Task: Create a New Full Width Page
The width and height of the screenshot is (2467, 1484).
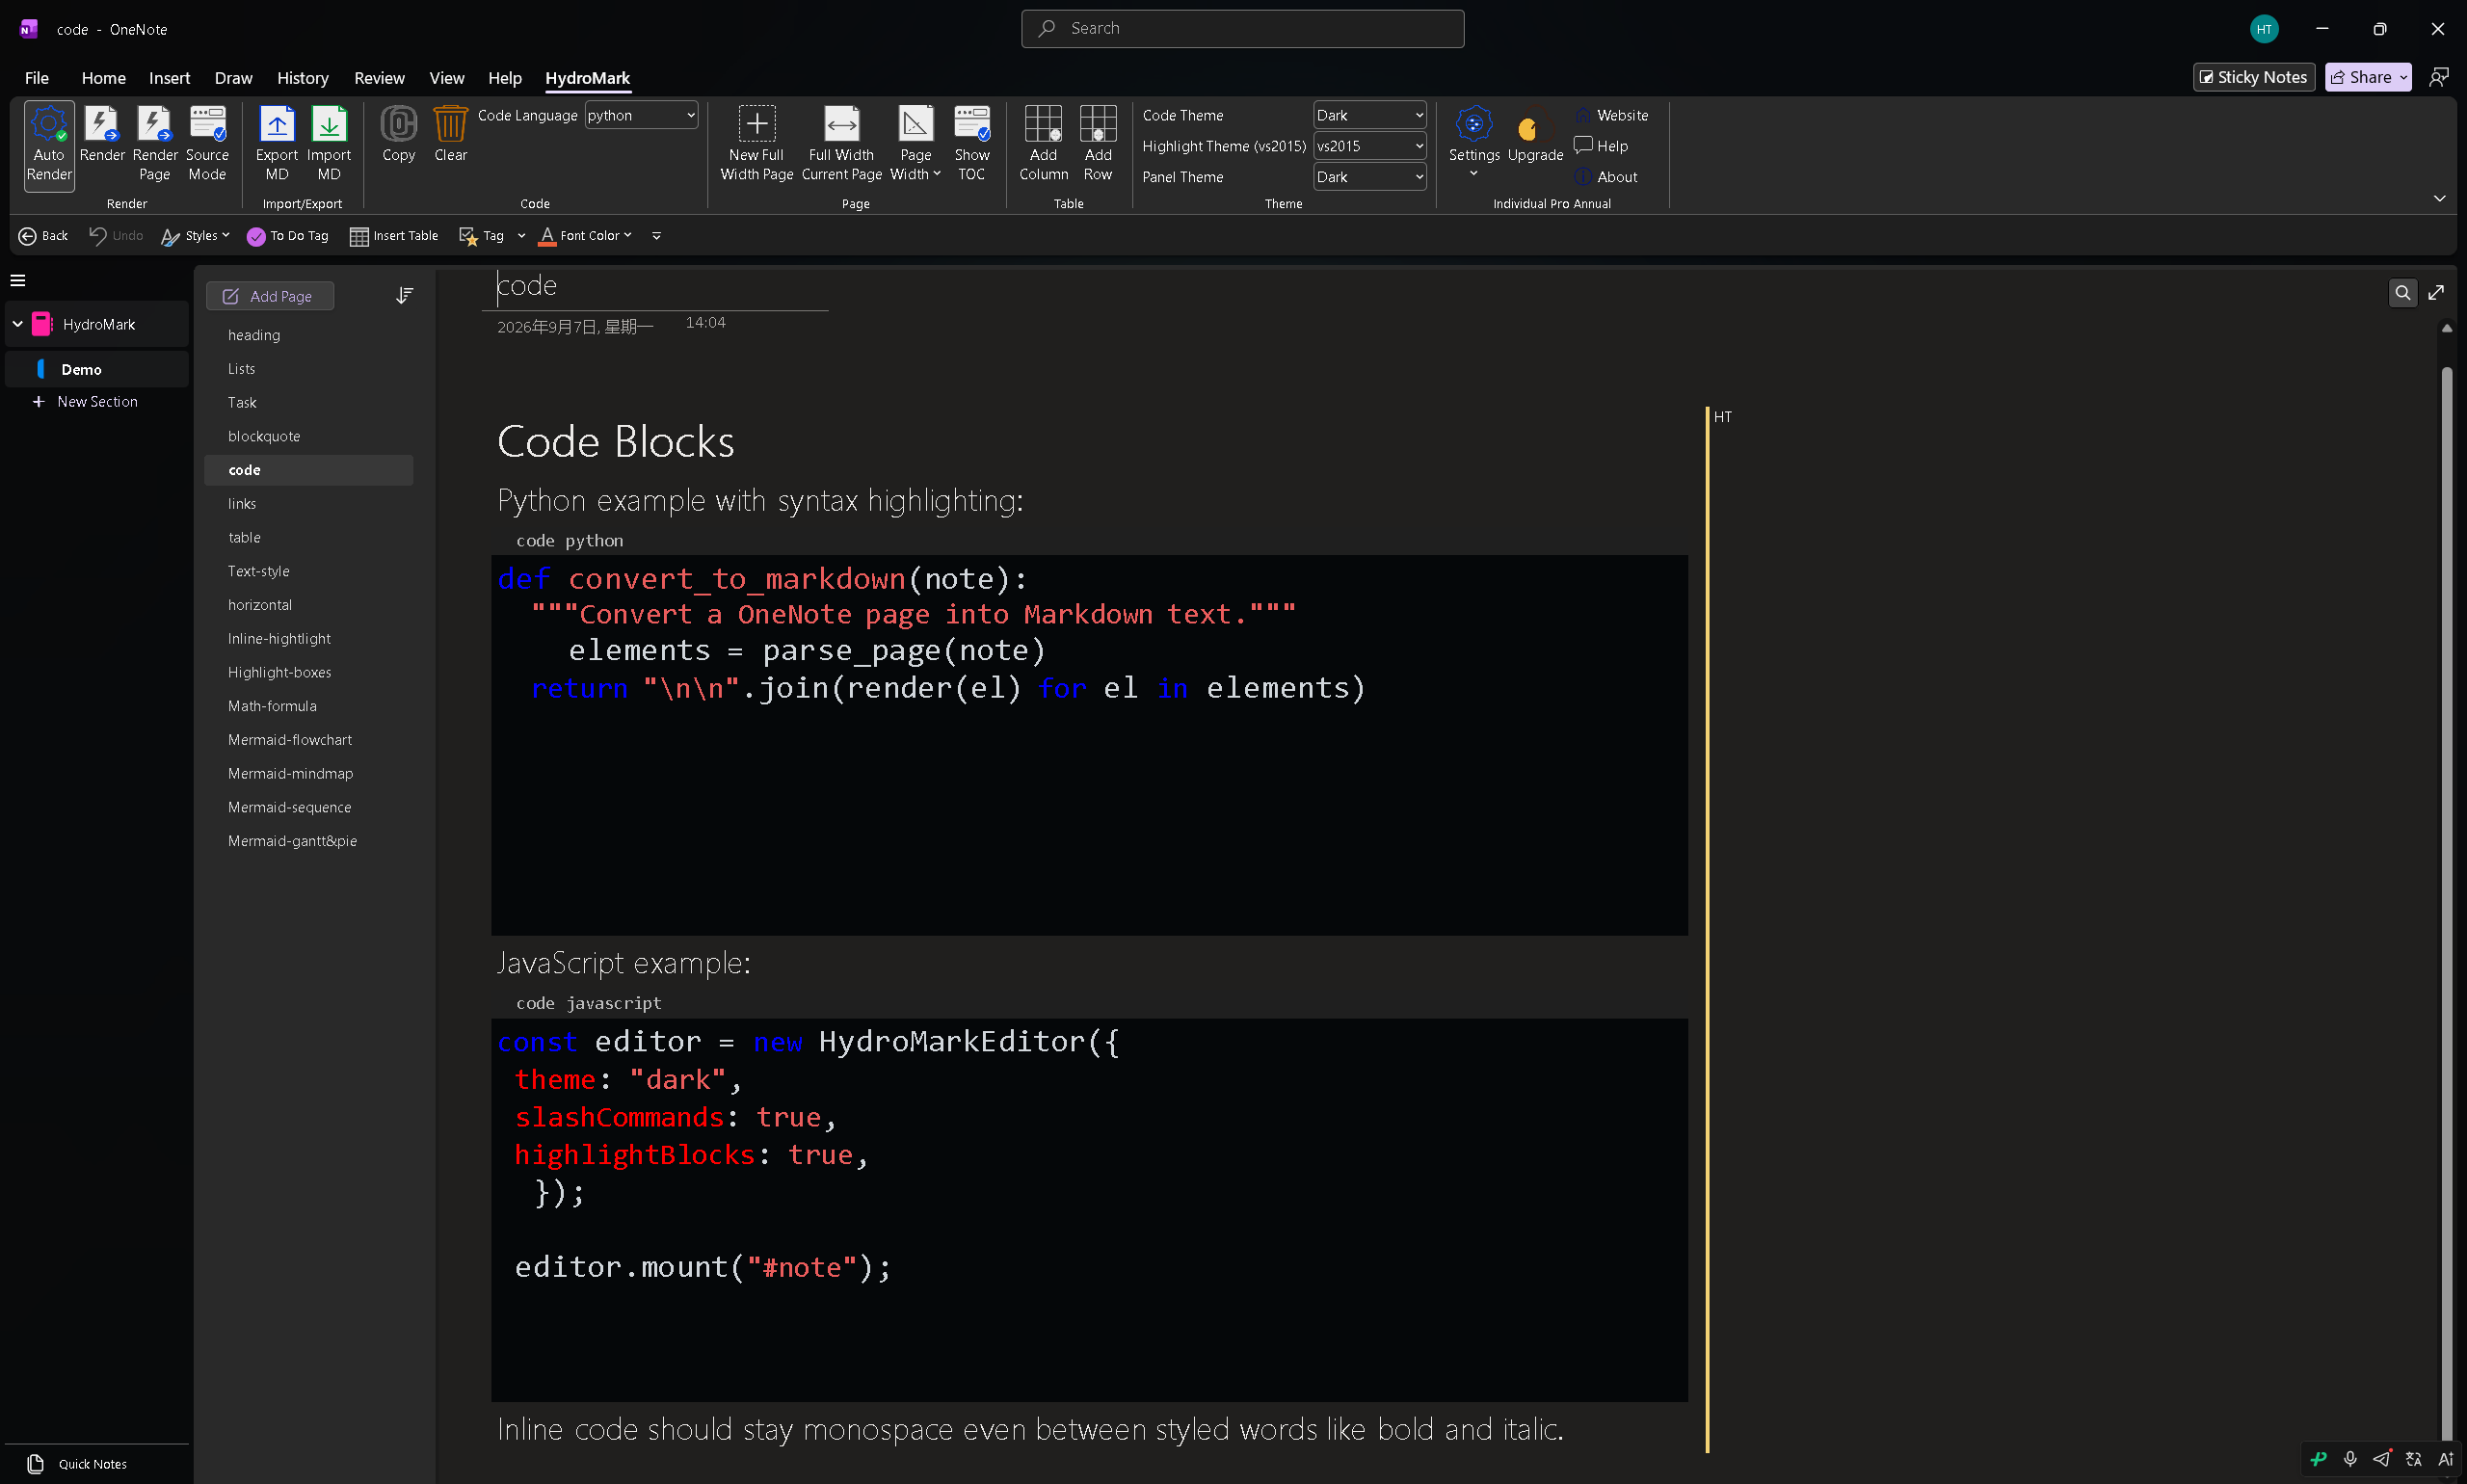Action: point(757,145)
